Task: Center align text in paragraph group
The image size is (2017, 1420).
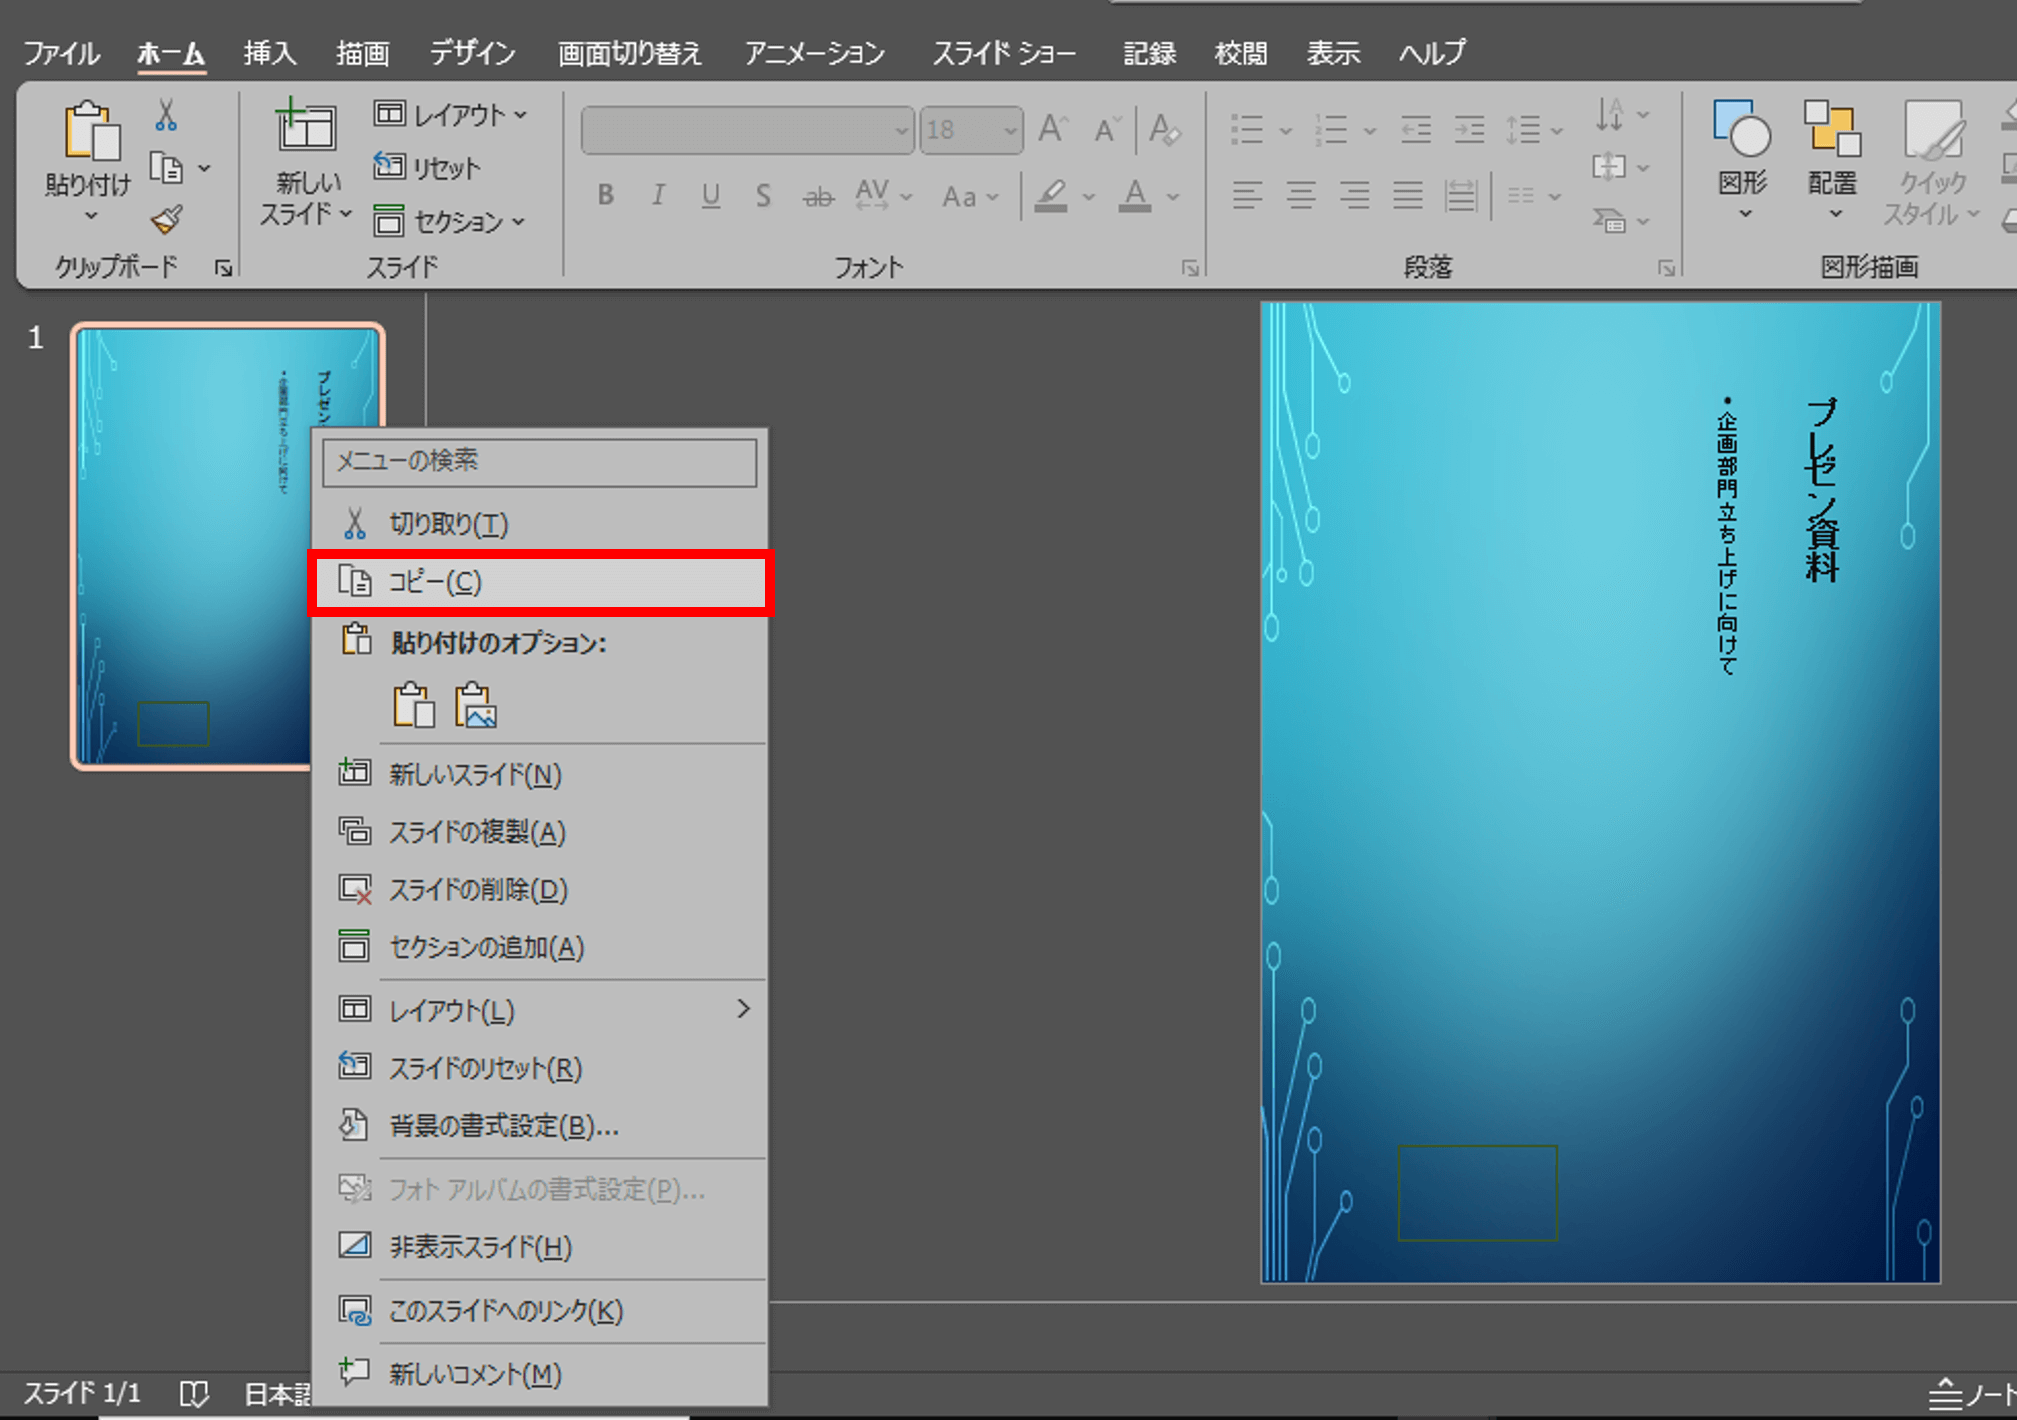Action: [1300, 194]
